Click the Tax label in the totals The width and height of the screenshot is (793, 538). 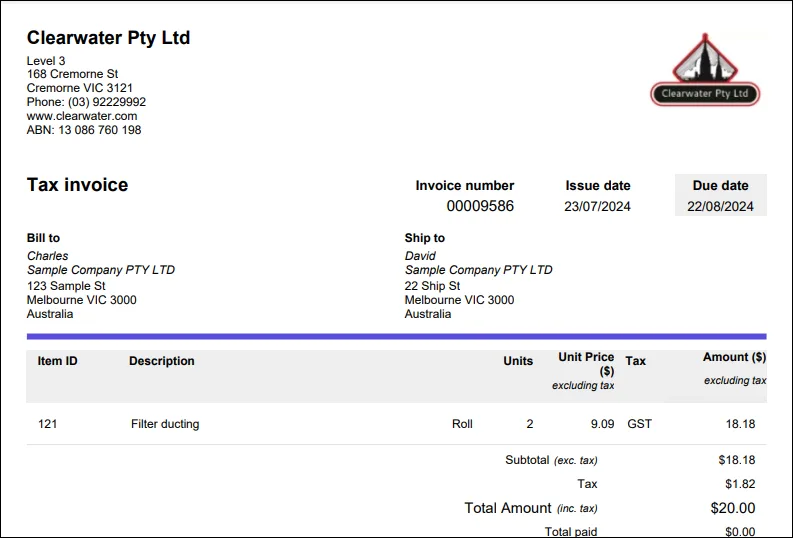click(x=587, y=484)
